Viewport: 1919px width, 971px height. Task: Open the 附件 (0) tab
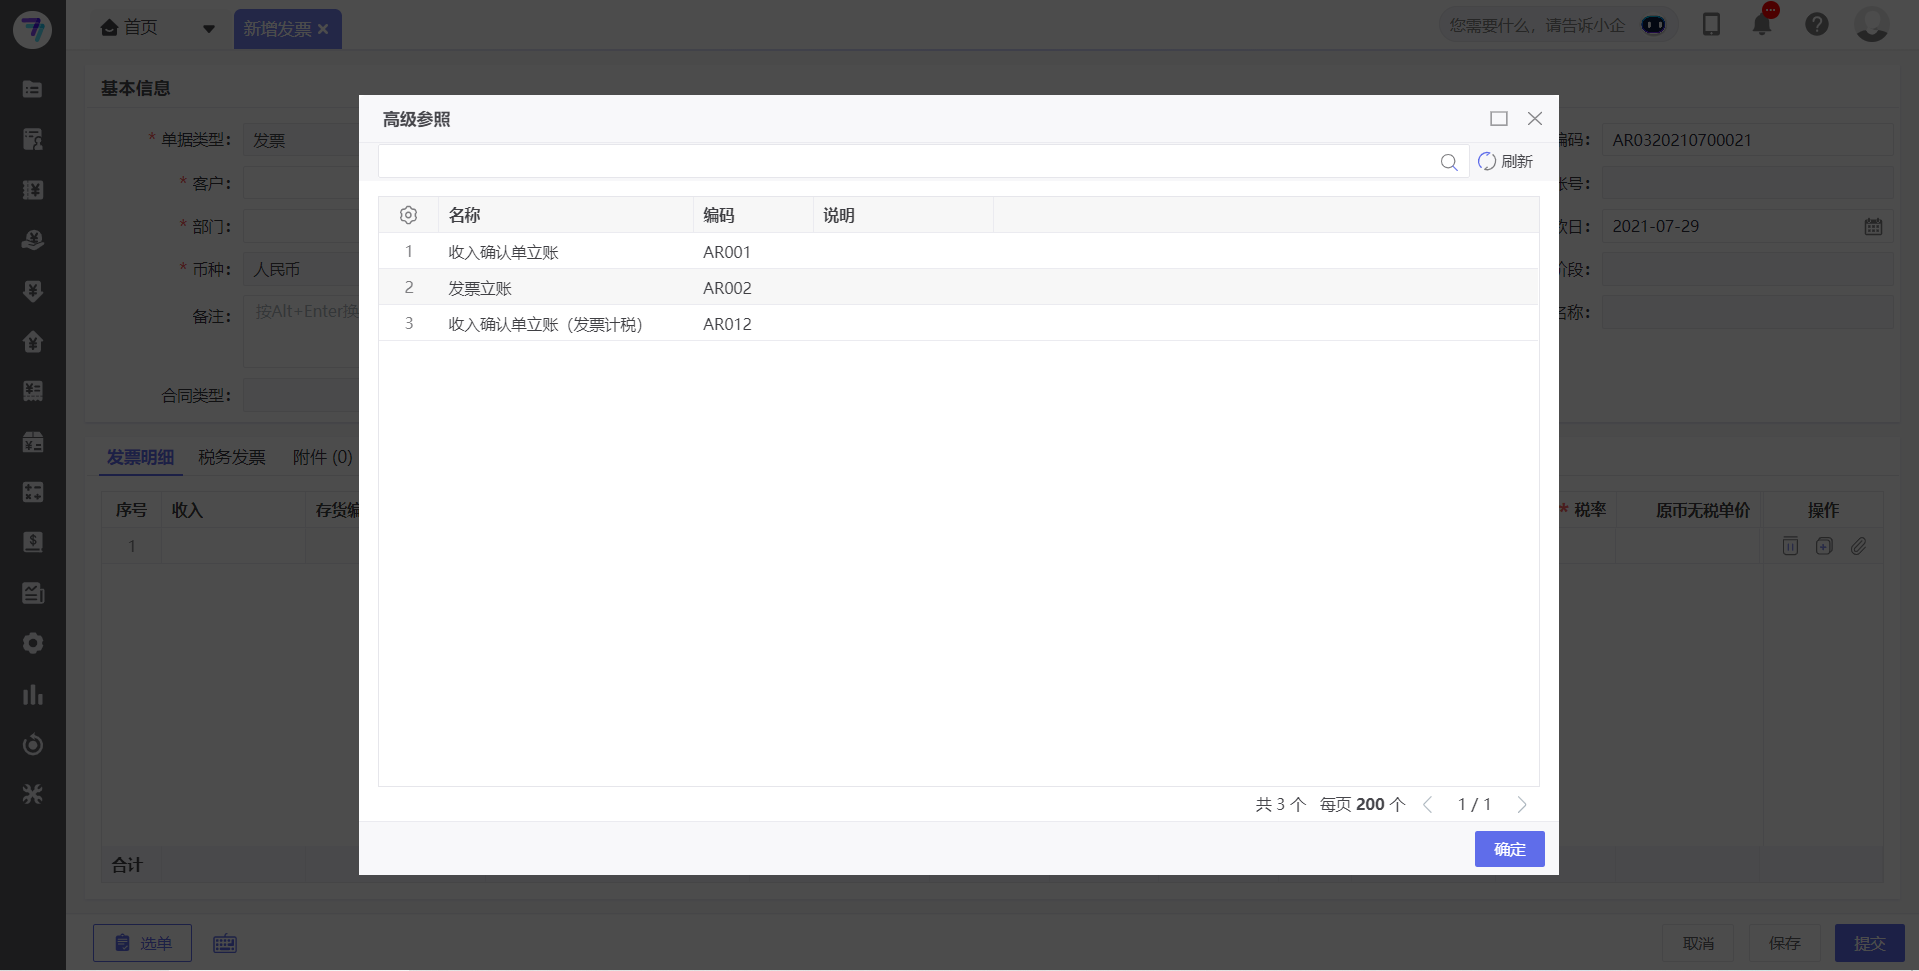[x=321, y=457]
